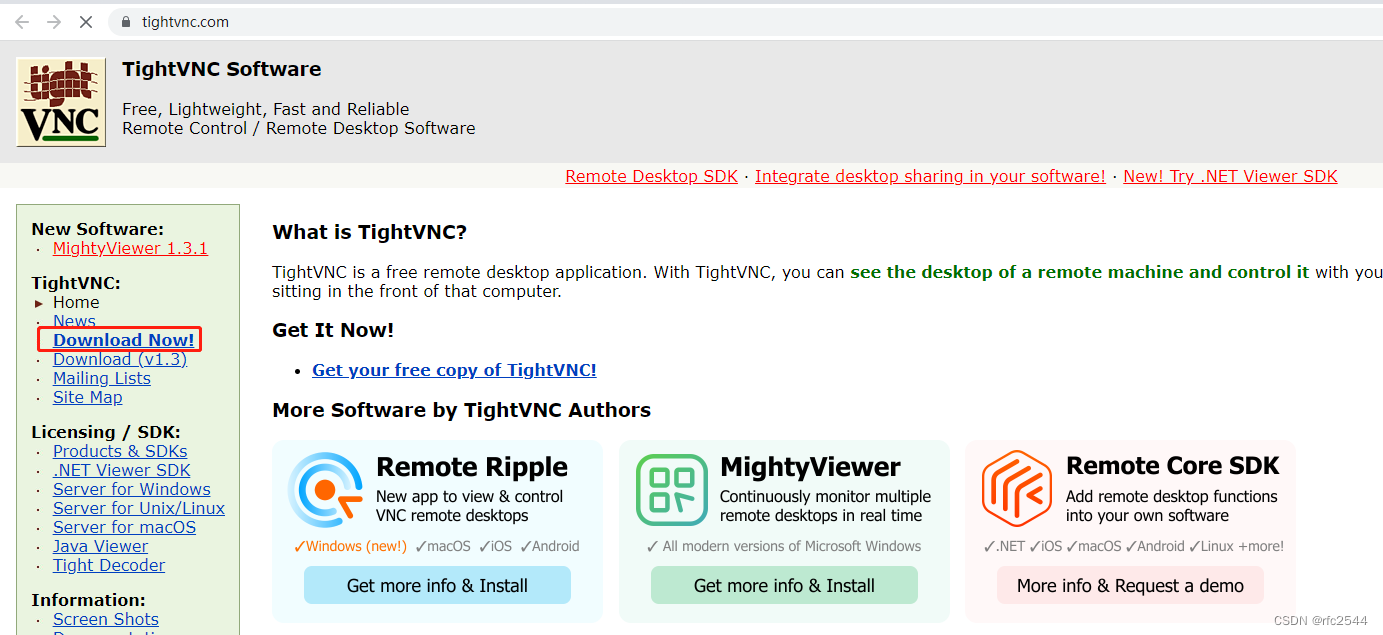Screen dimensions: 1383x635
Task: Click the Remote Ripple logo icon
Action: 325,489
